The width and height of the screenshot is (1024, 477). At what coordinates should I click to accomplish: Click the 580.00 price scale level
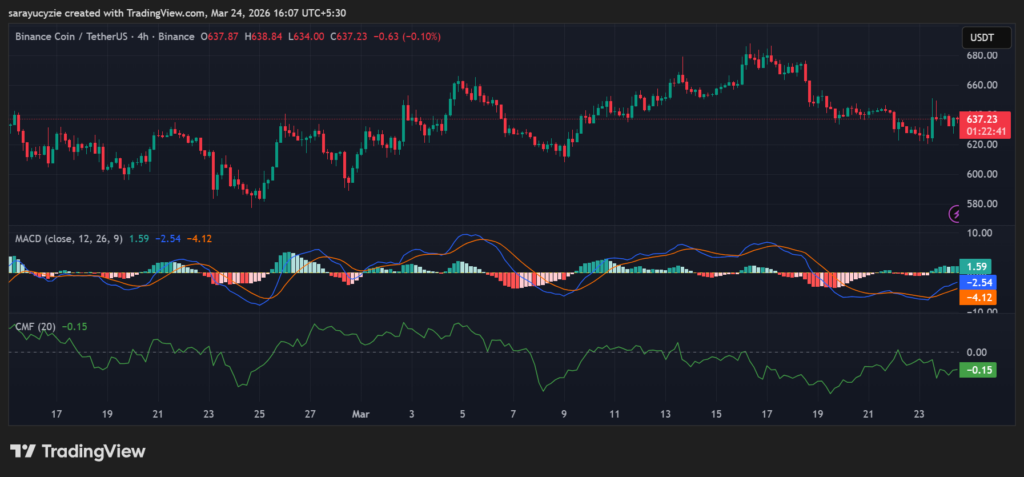pos(980,204)
